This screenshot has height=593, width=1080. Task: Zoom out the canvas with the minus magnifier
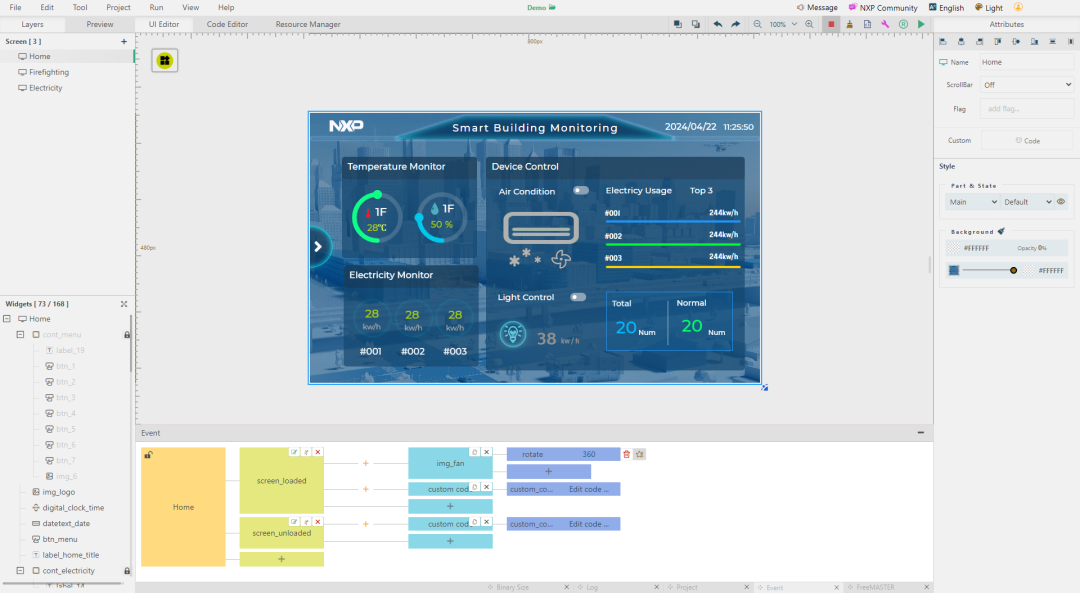[x=758, y=24]
